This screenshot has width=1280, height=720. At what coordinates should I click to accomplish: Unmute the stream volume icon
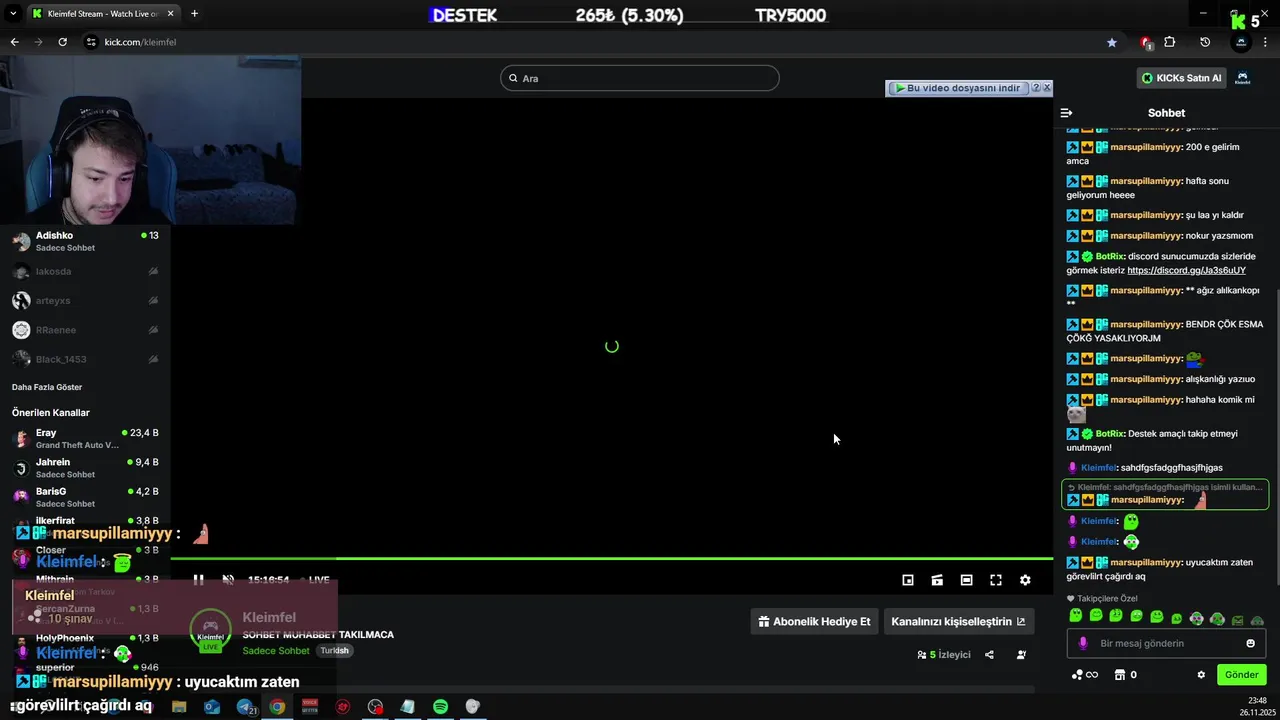pyautogui.click(x=228, y=580)
